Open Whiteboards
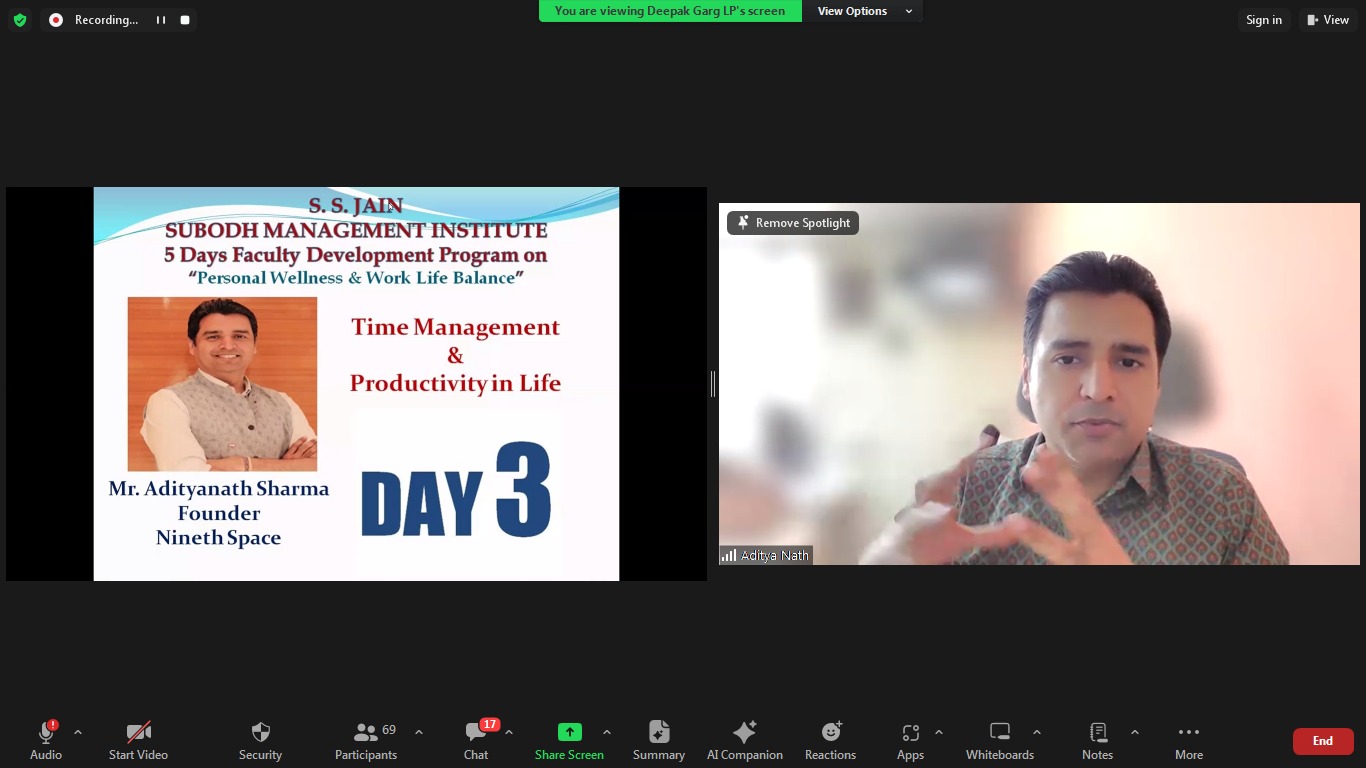The width and height of the screenshot is (1366, 768). click(x=1000, y=741)
